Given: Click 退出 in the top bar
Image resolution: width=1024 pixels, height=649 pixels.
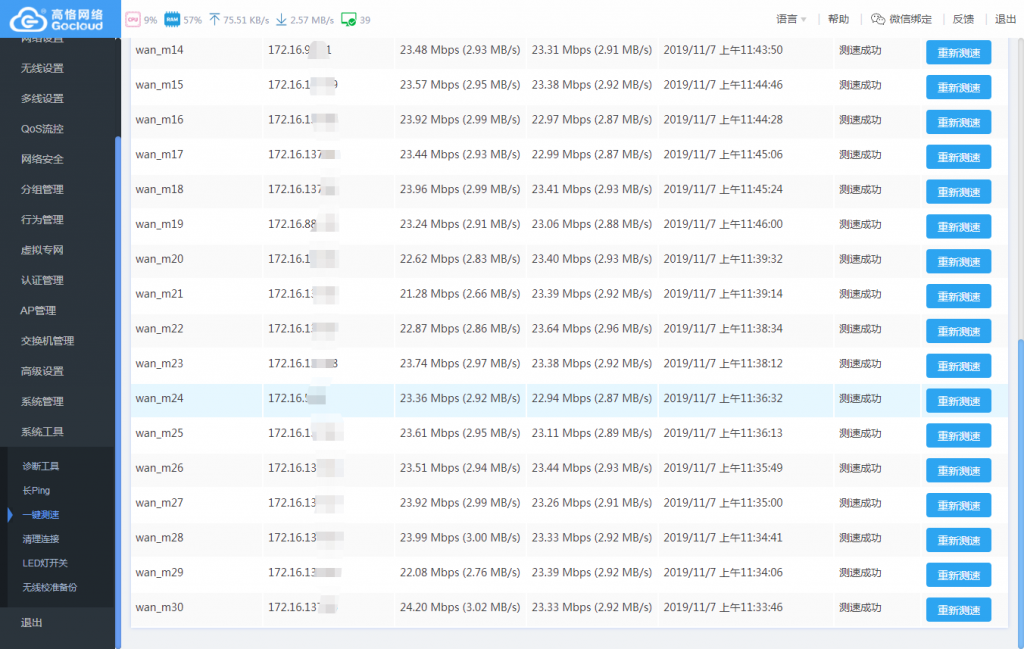Looking at the screenshot, I should (x=1004, y=19).
